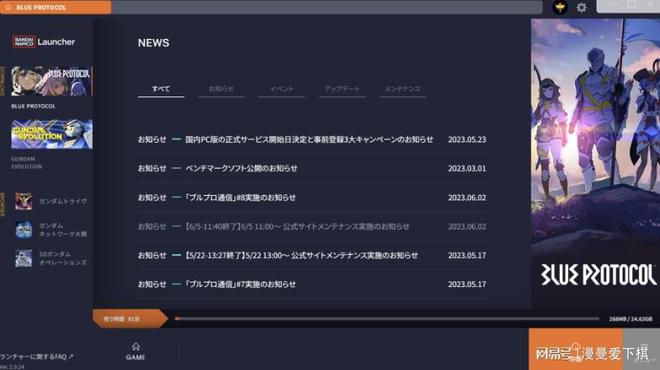Select the Blue Protocol game thumbnail
Screen dimensions: 660x370
(52, 81)
